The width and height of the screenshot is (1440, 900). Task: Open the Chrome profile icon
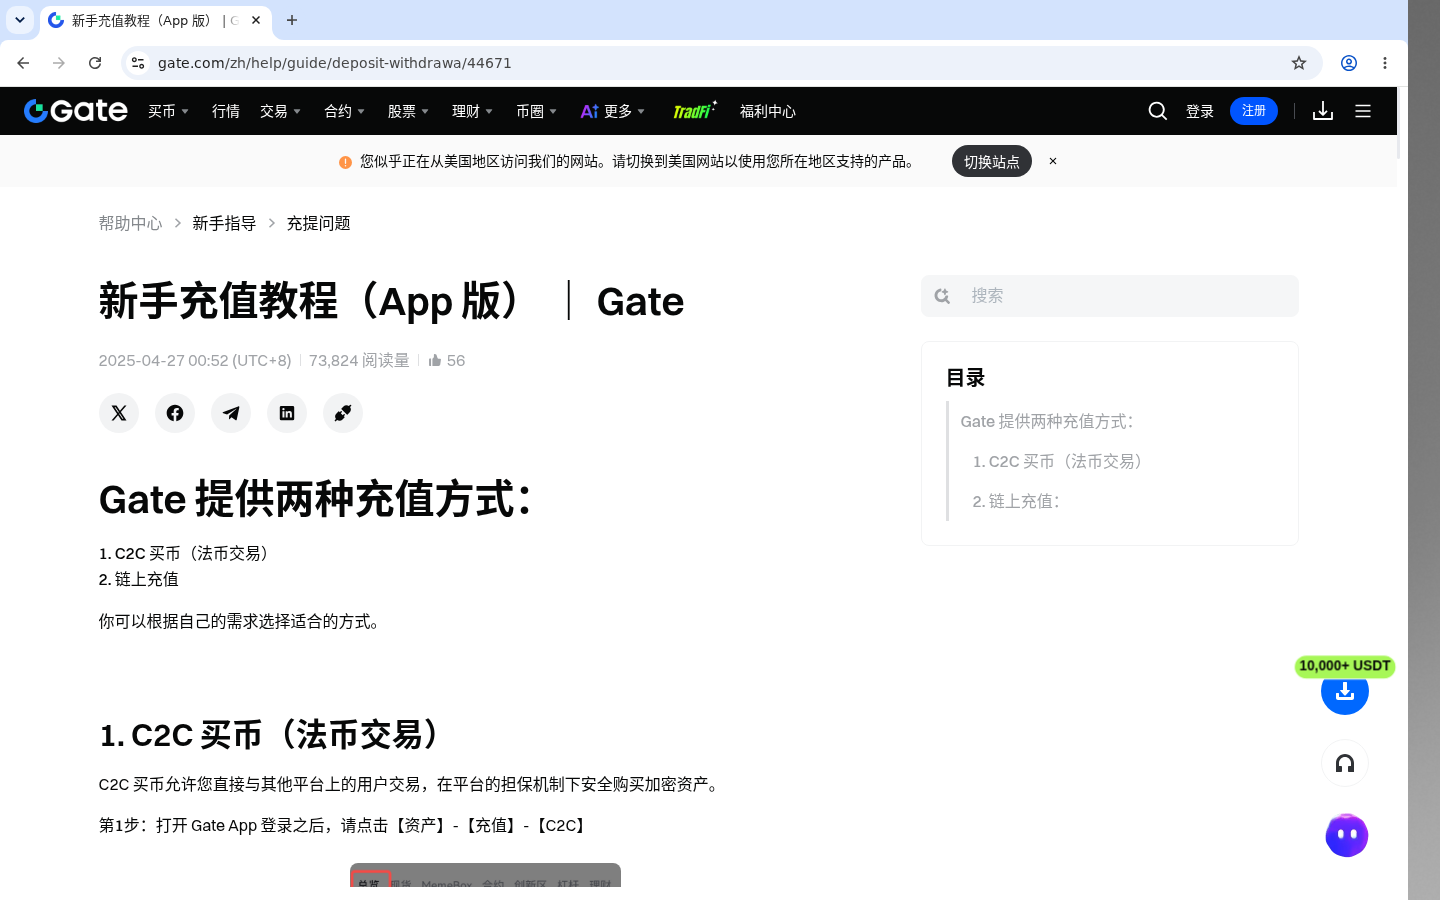tap(1349, 63)
